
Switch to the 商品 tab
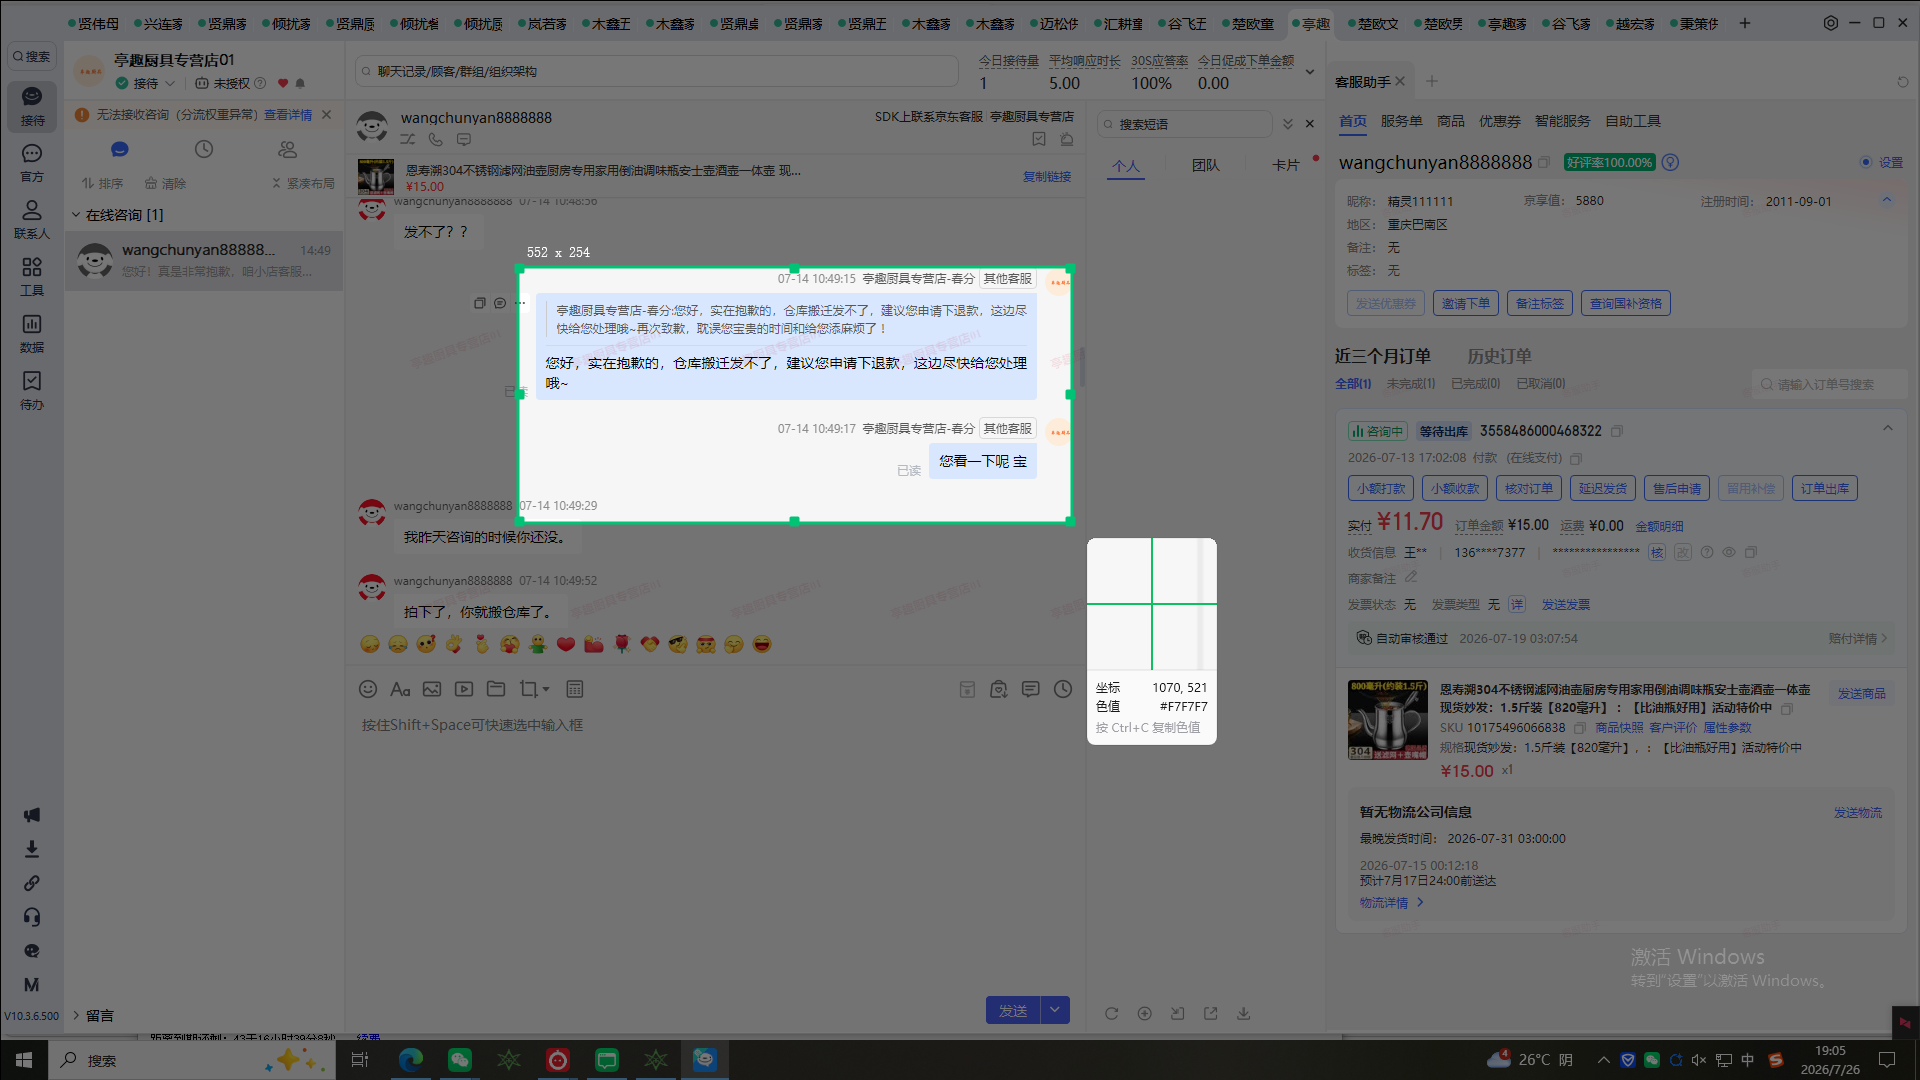pos(1451,121)
